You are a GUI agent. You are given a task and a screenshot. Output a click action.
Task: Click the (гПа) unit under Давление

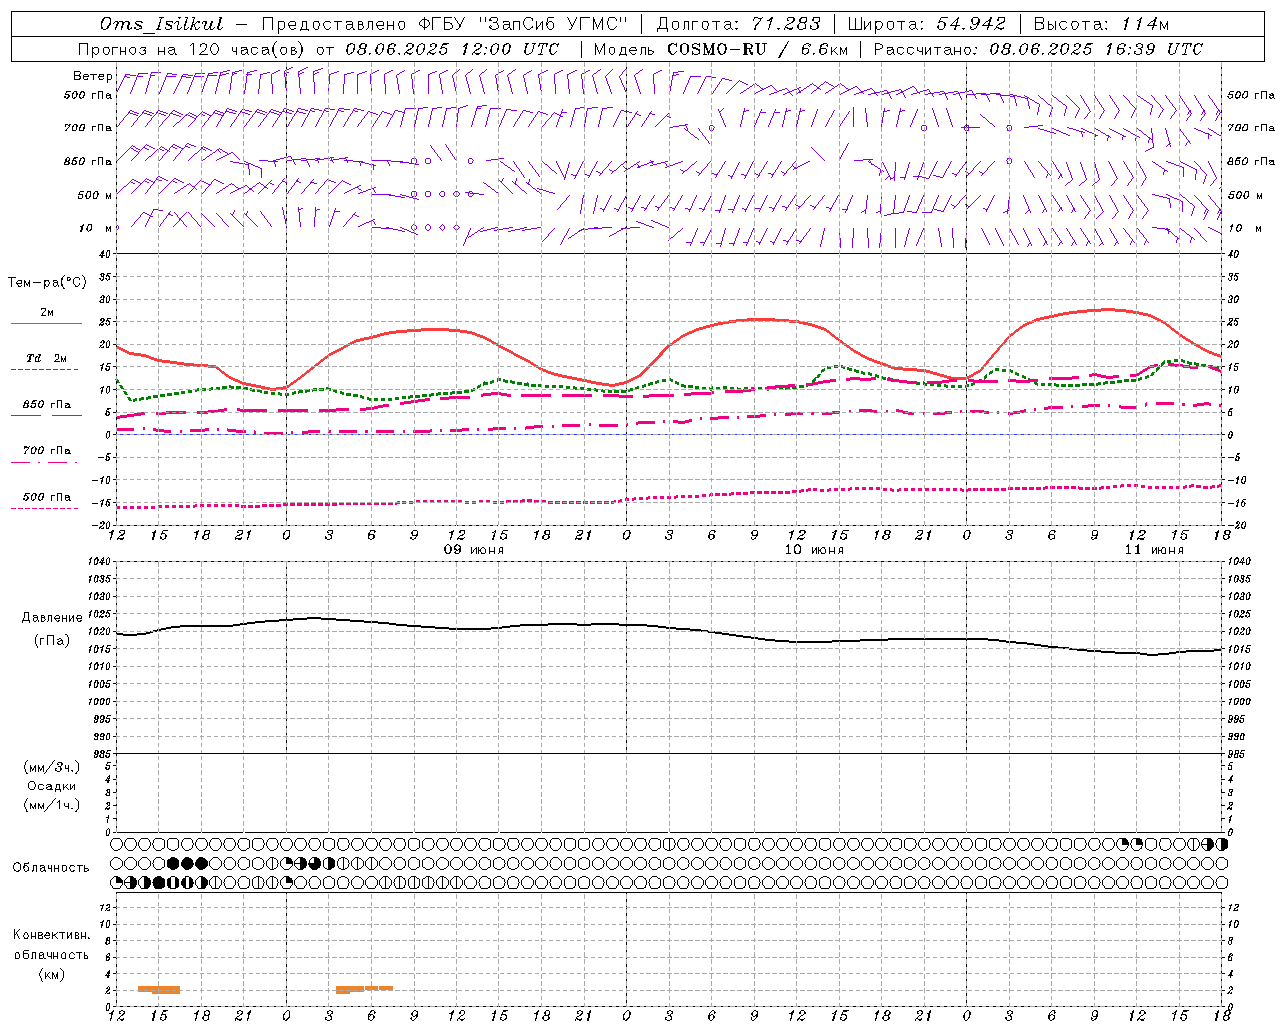click(52, 640)
